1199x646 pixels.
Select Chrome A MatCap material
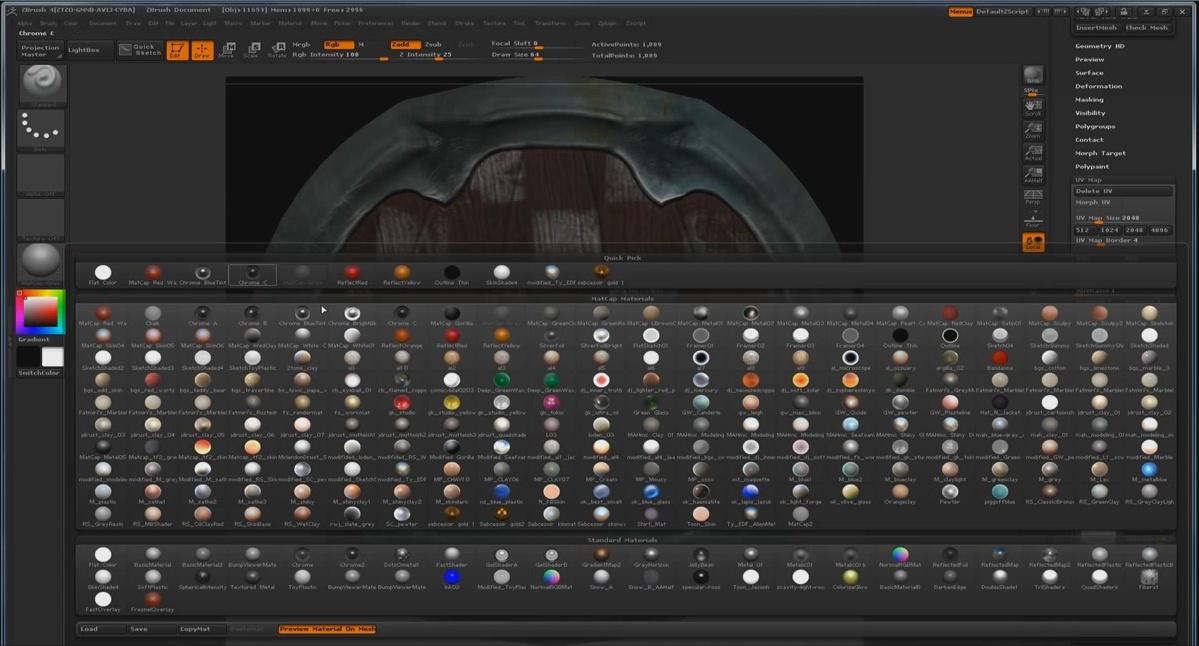[202, 315]
